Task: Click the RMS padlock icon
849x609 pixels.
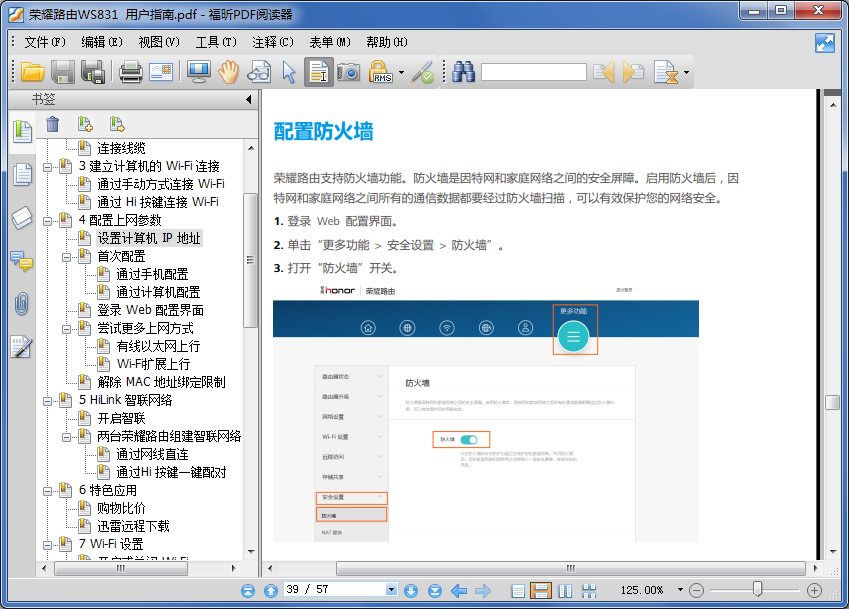Action: click(381, 72)
